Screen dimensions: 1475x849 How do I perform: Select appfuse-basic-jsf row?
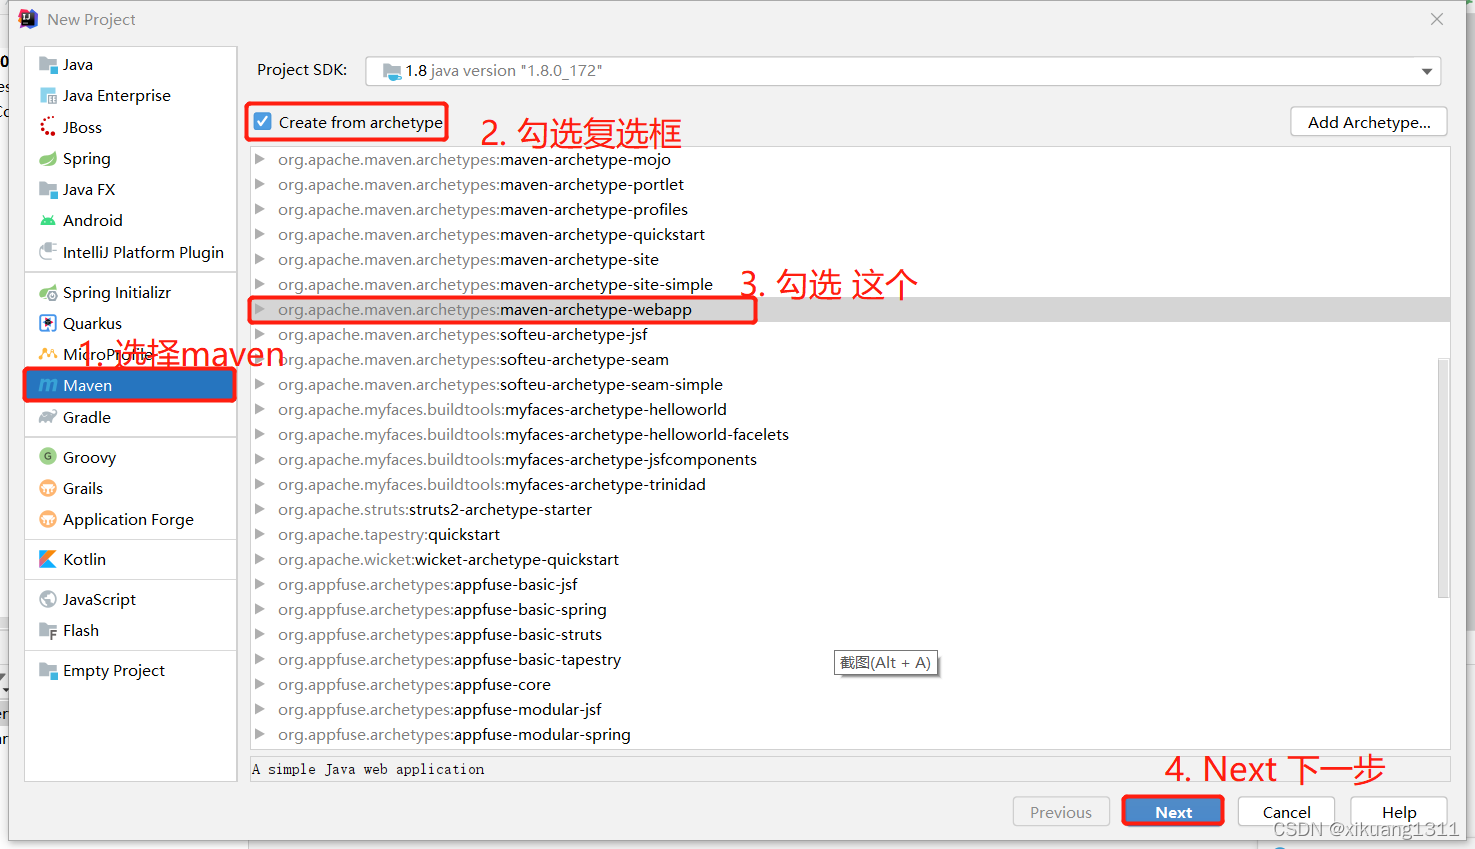click(850, 584)
